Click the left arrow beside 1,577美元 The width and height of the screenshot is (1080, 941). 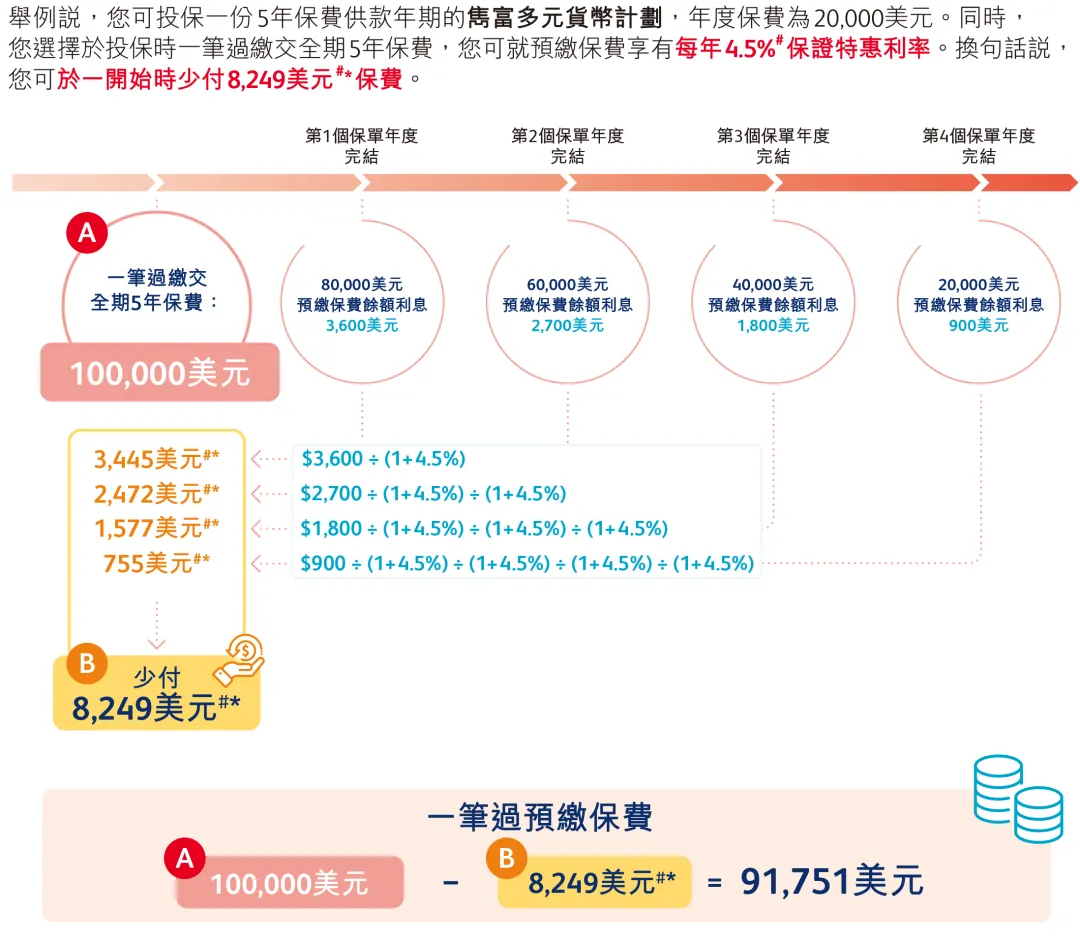click(x=269, y=529)
